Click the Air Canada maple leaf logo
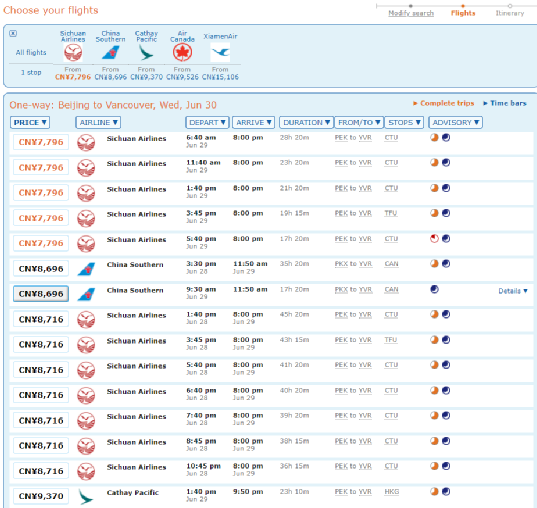This screenshot has height=508, width=537. (x=182, y=52)
